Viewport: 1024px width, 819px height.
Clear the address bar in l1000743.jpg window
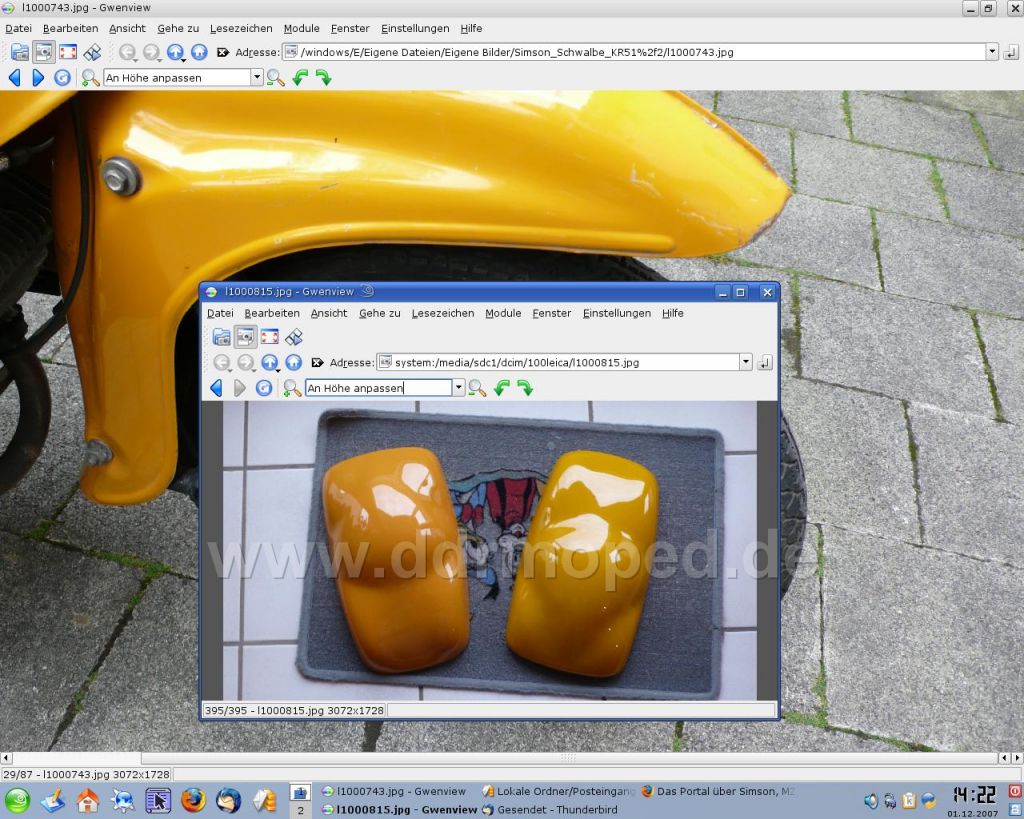click(x=223, y=52)
